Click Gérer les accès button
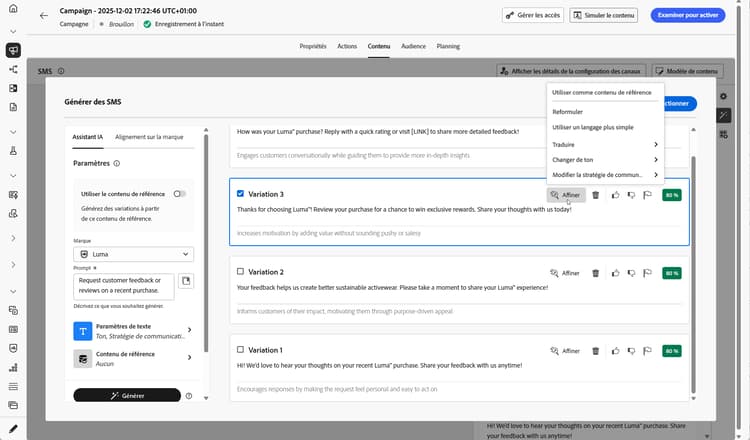Image resolution: width=750 pixels, height=440 pixels. click(533, 15)
